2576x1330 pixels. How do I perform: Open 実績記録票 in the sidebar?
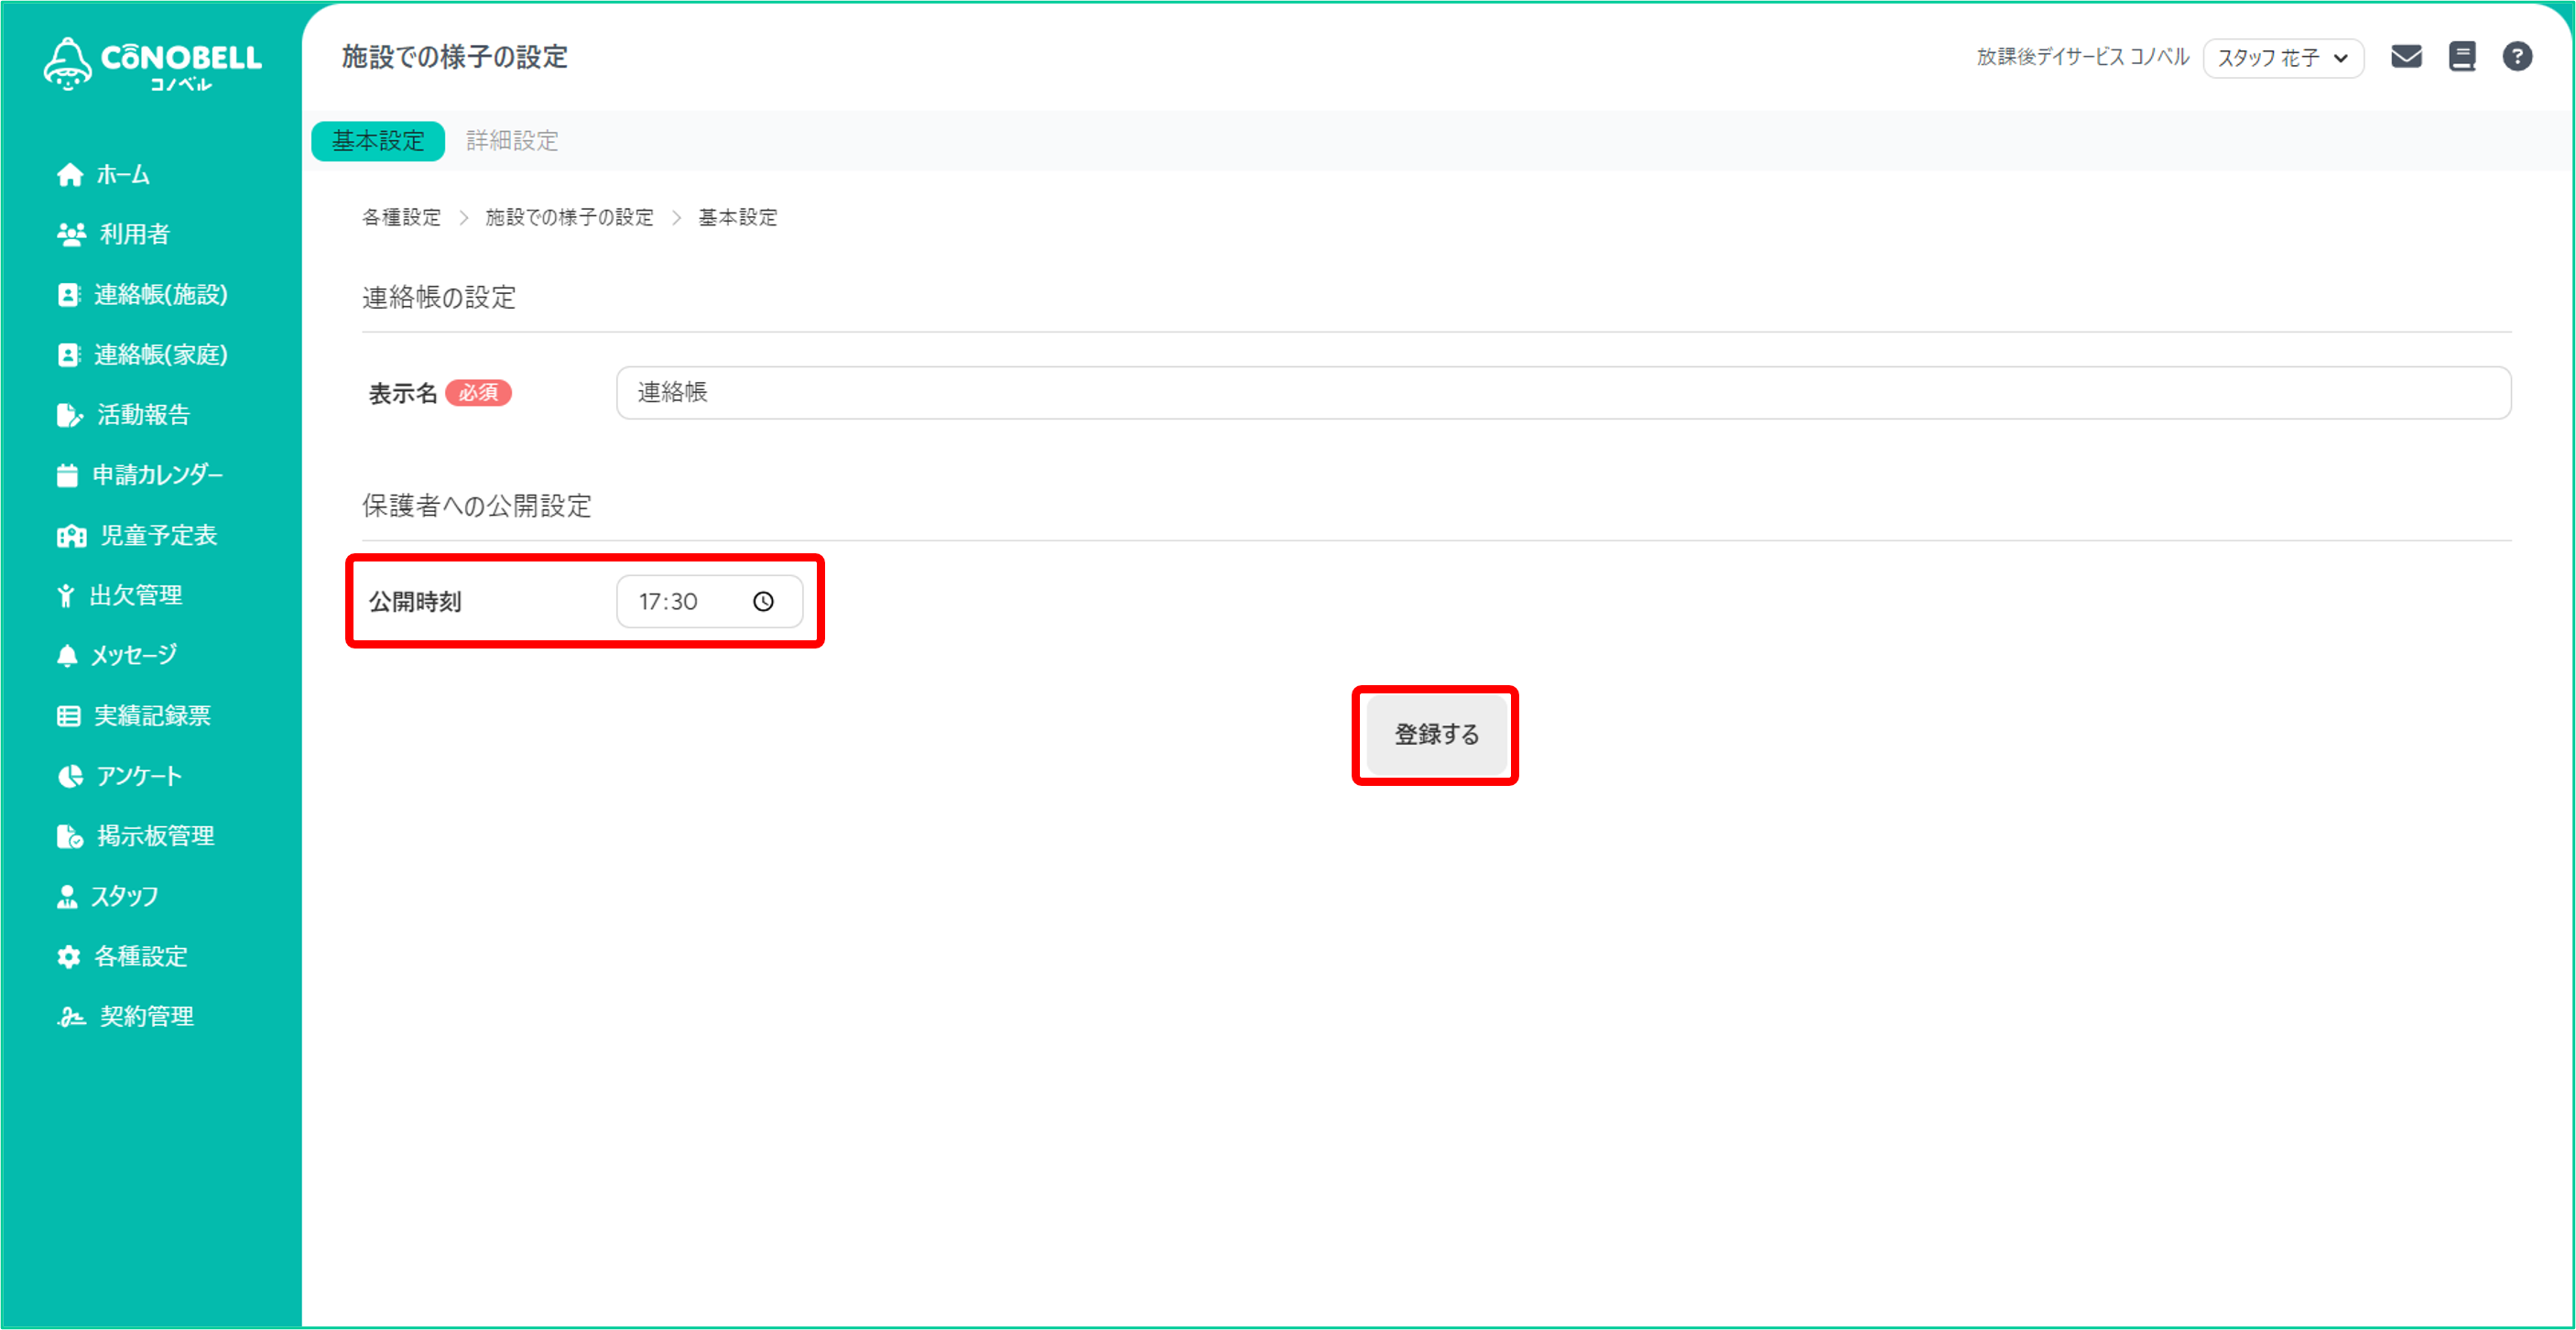click(152, 716)
